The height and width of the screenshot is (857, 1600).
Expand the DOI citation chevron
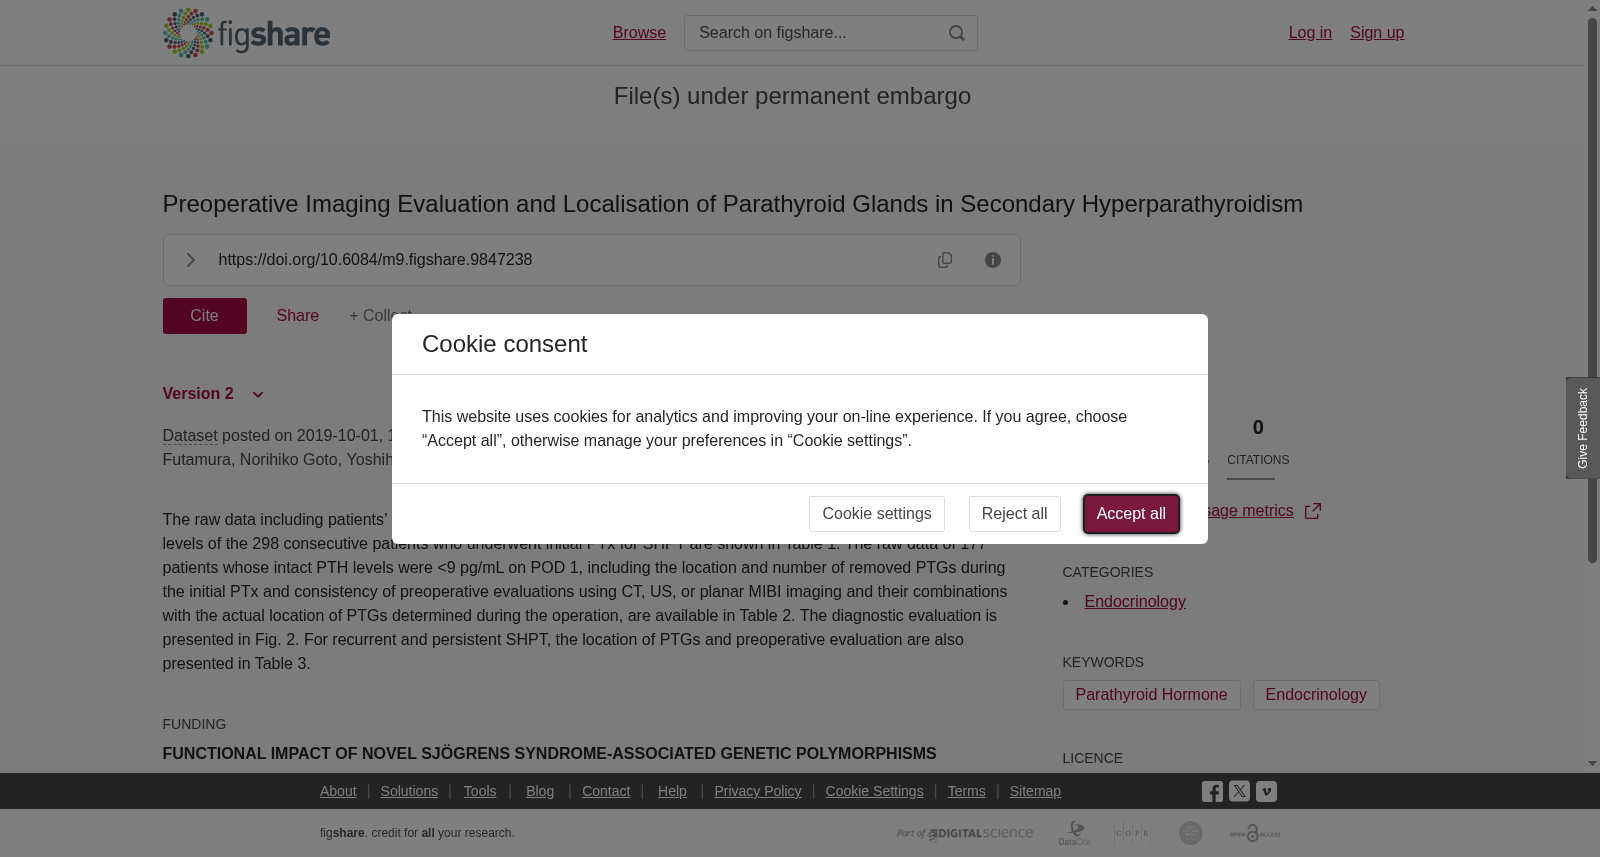(190, 260)
